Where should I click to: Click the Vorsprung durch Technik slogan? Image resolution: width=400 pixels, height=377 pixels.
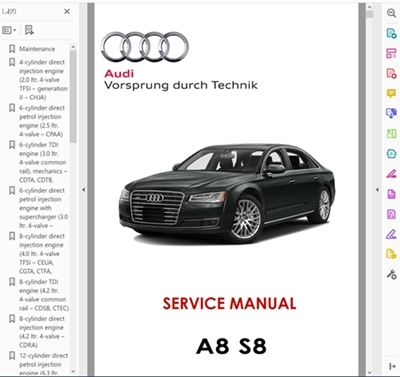click(181, 85)
